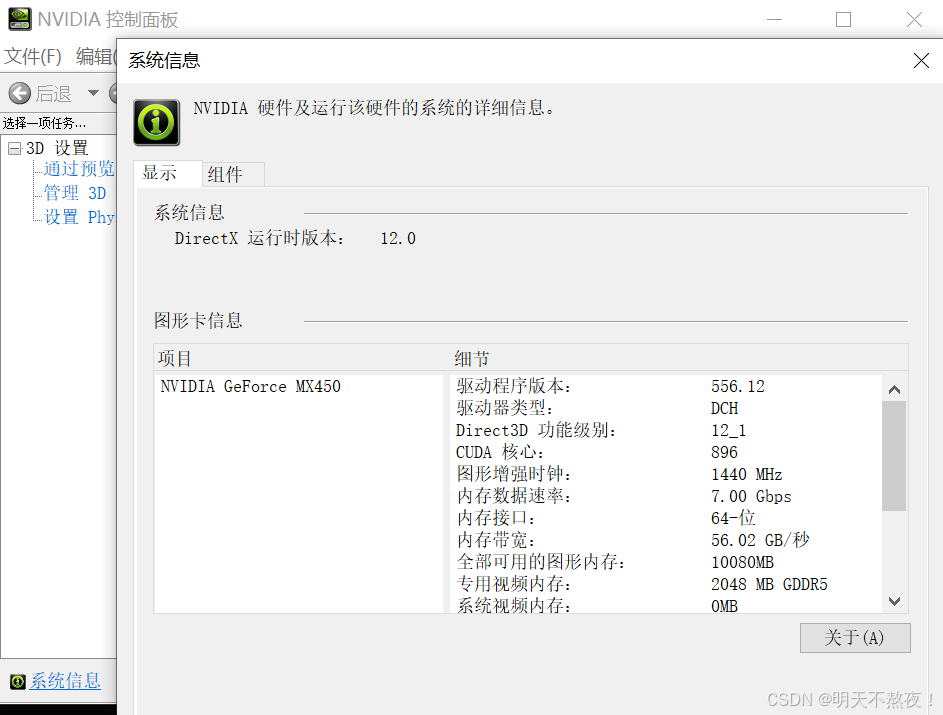The image size is (943, 715).
Task: Minimize the NVIDIA 控制面板 window
Action: pos(775,20)
